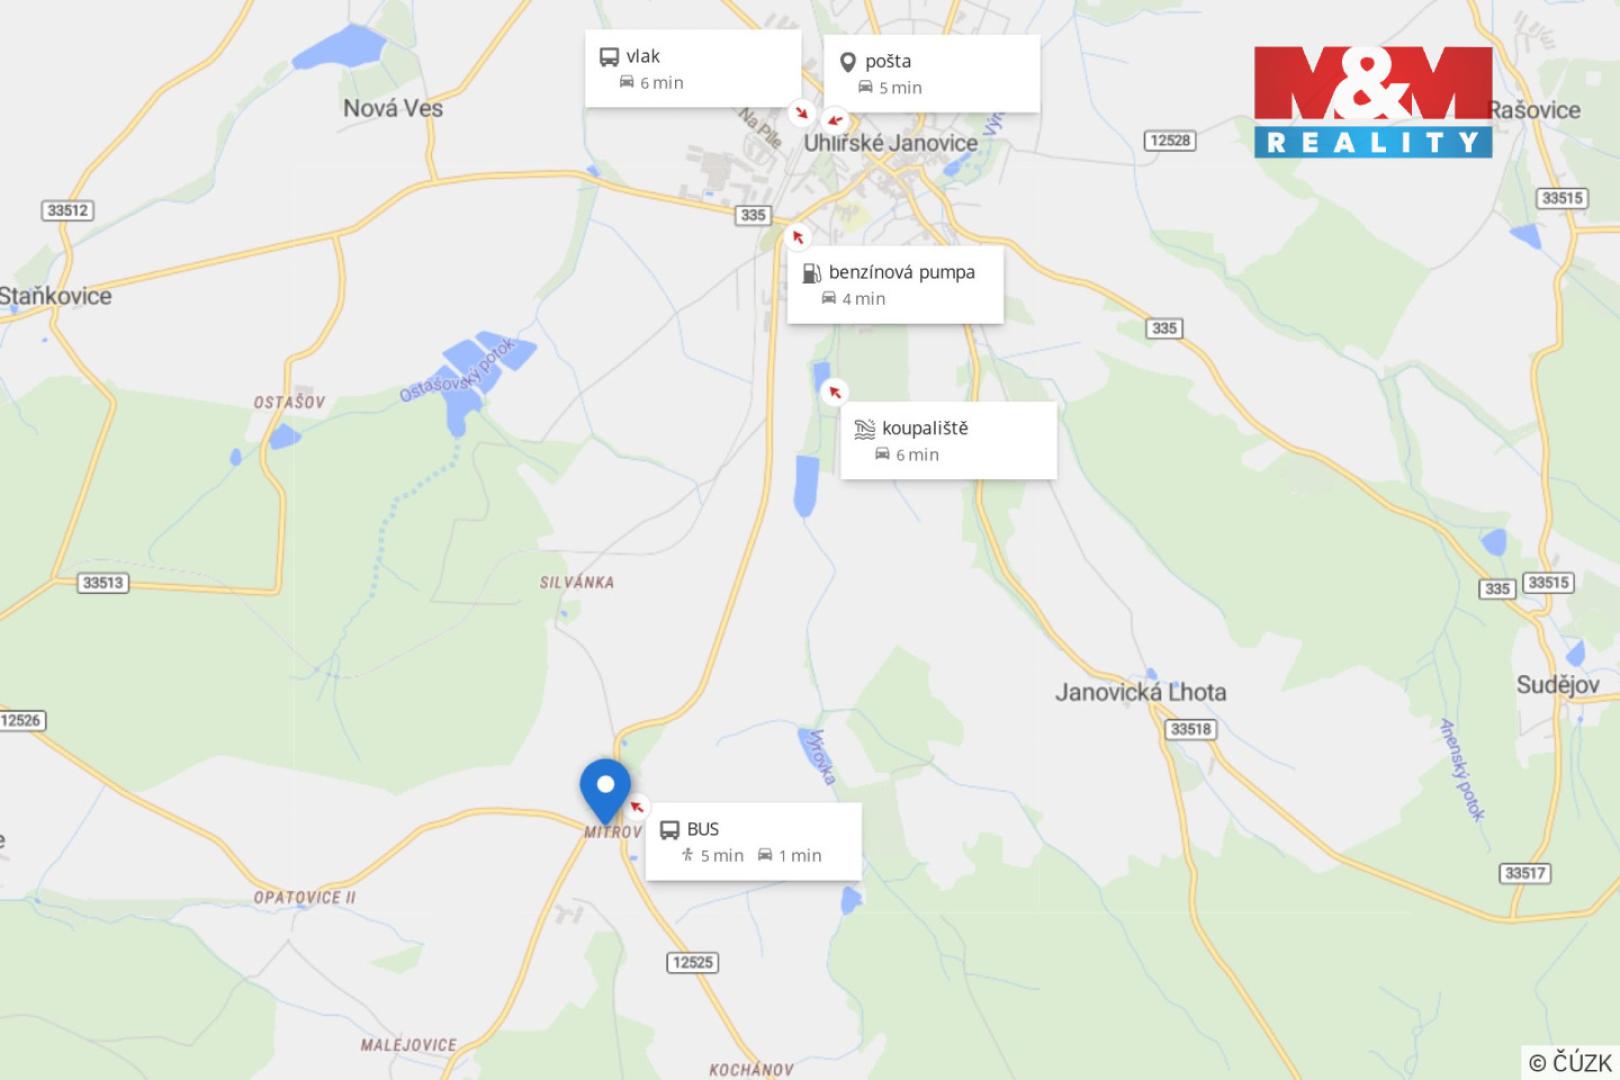The width and height of the screenshot is (1620, 1080).
Task: Click the 33518 road number badge
Action: pyautogui.click(x=1190, y=729)
